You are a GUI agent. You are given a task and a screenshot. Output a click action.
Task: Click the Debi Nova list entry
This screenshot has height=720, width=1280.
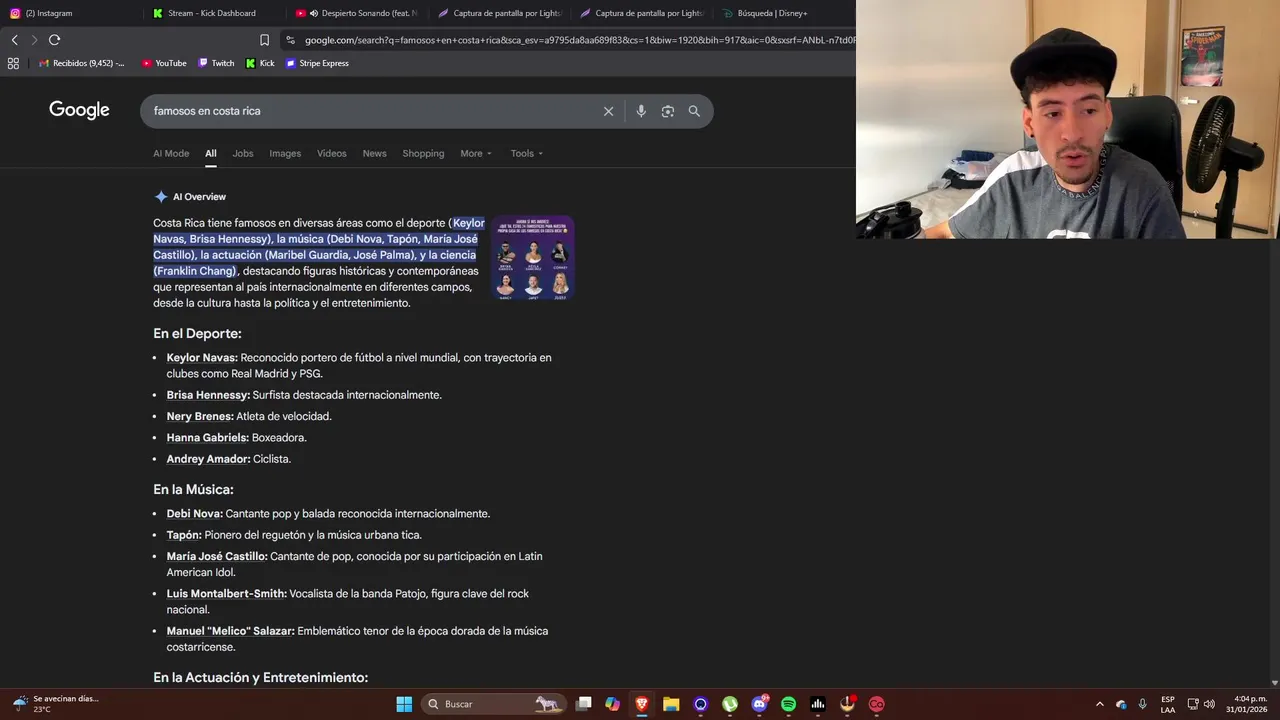[x=194, y=514]
